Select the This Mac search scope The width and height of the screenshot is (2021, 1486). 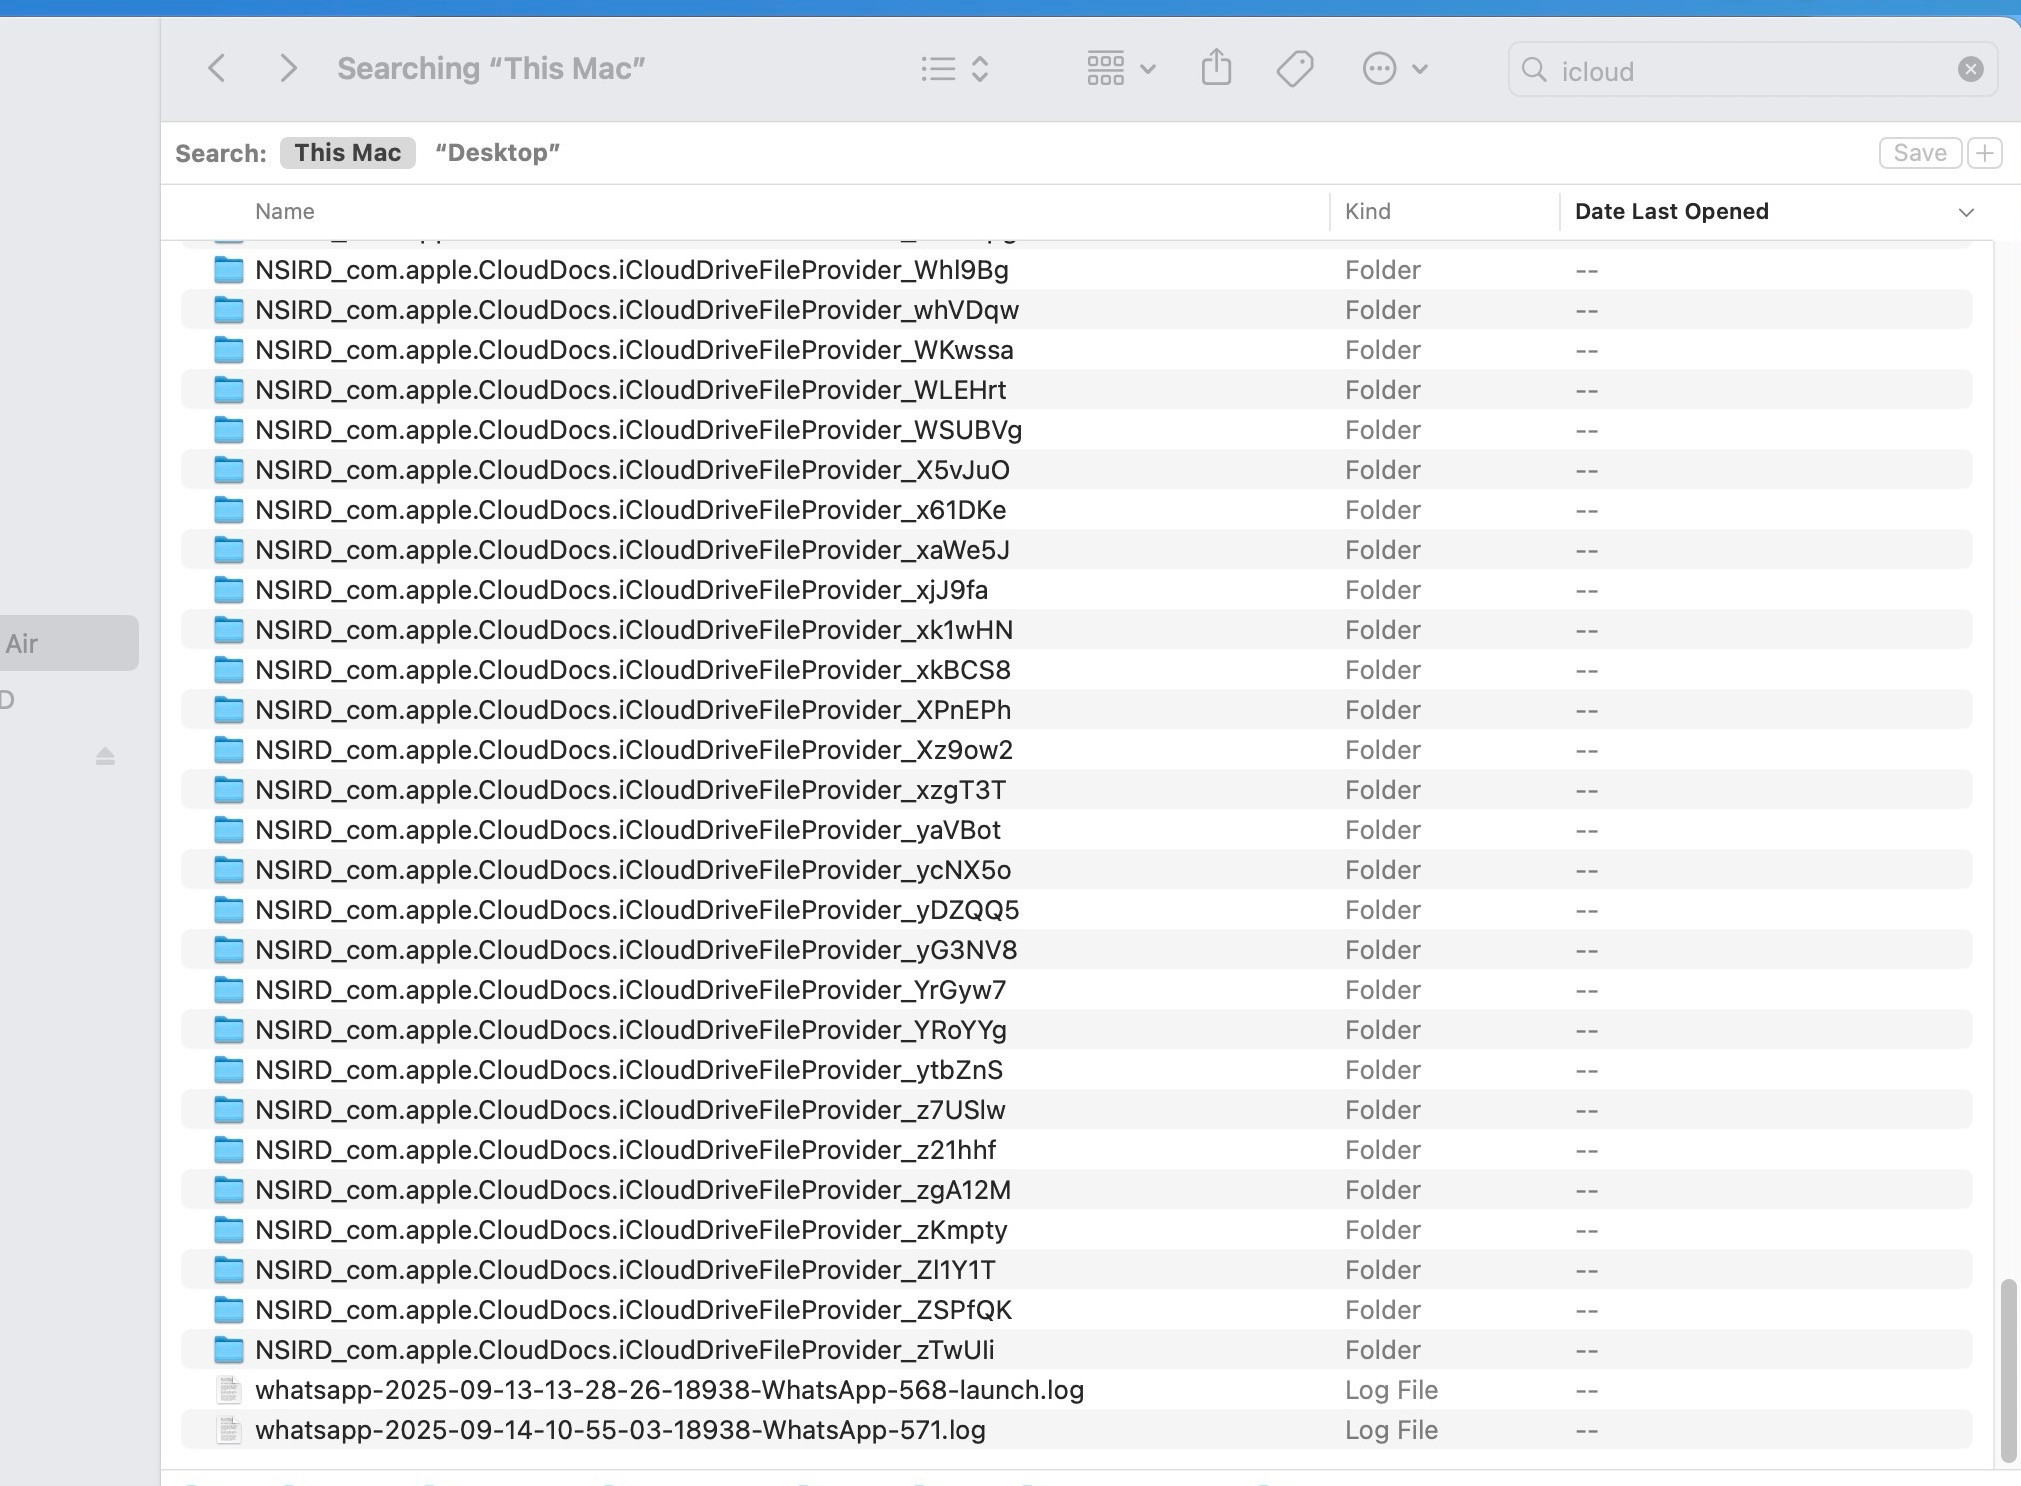347,153
